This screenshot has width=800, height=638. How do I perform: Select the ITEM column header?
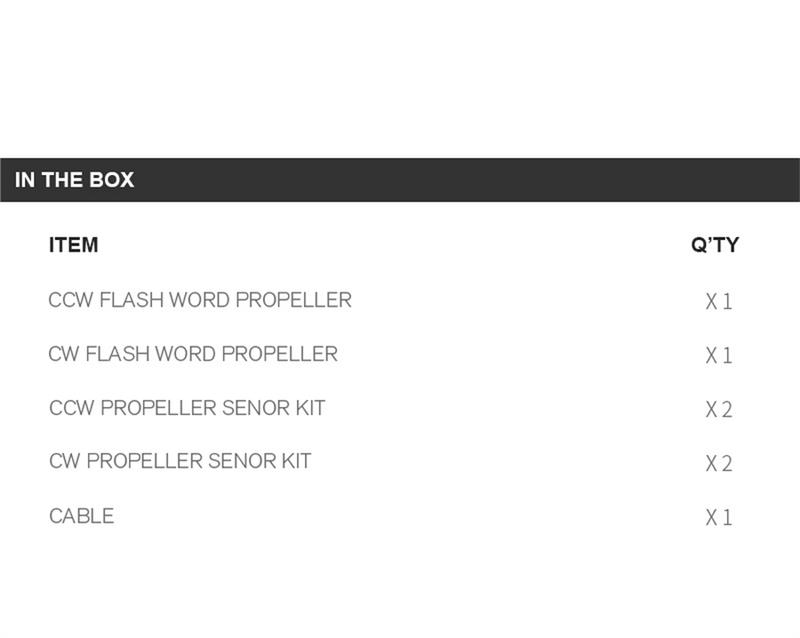(x=73, y=244)
